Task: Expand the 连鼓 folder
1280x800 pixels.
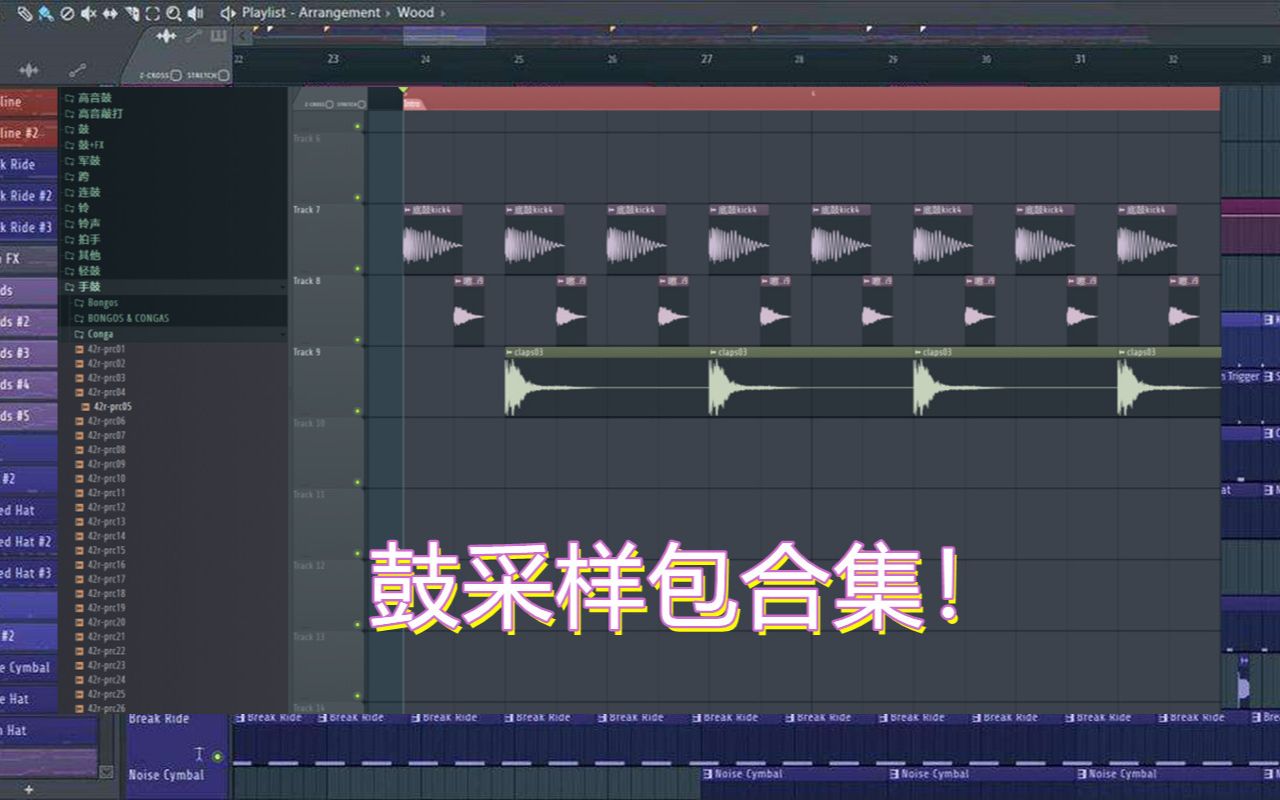Action: tap(83, 192)
